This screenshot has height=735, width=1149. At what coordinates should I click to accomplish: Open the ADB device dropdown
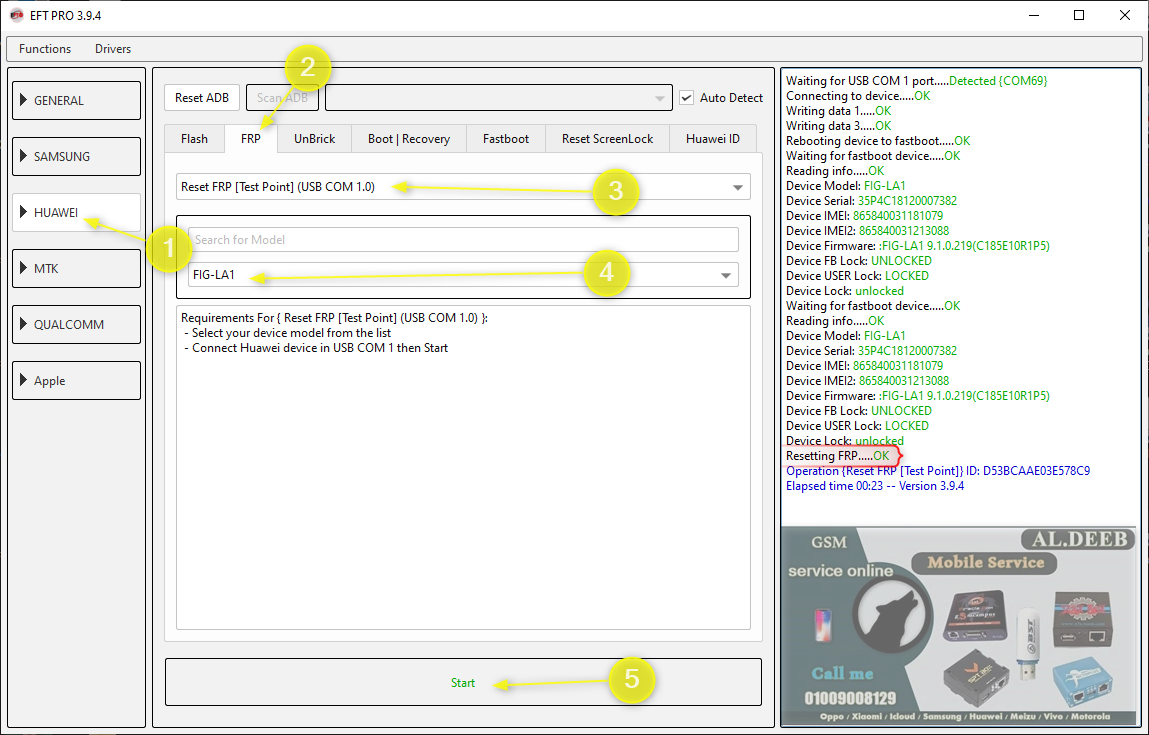tap(498, 97)
